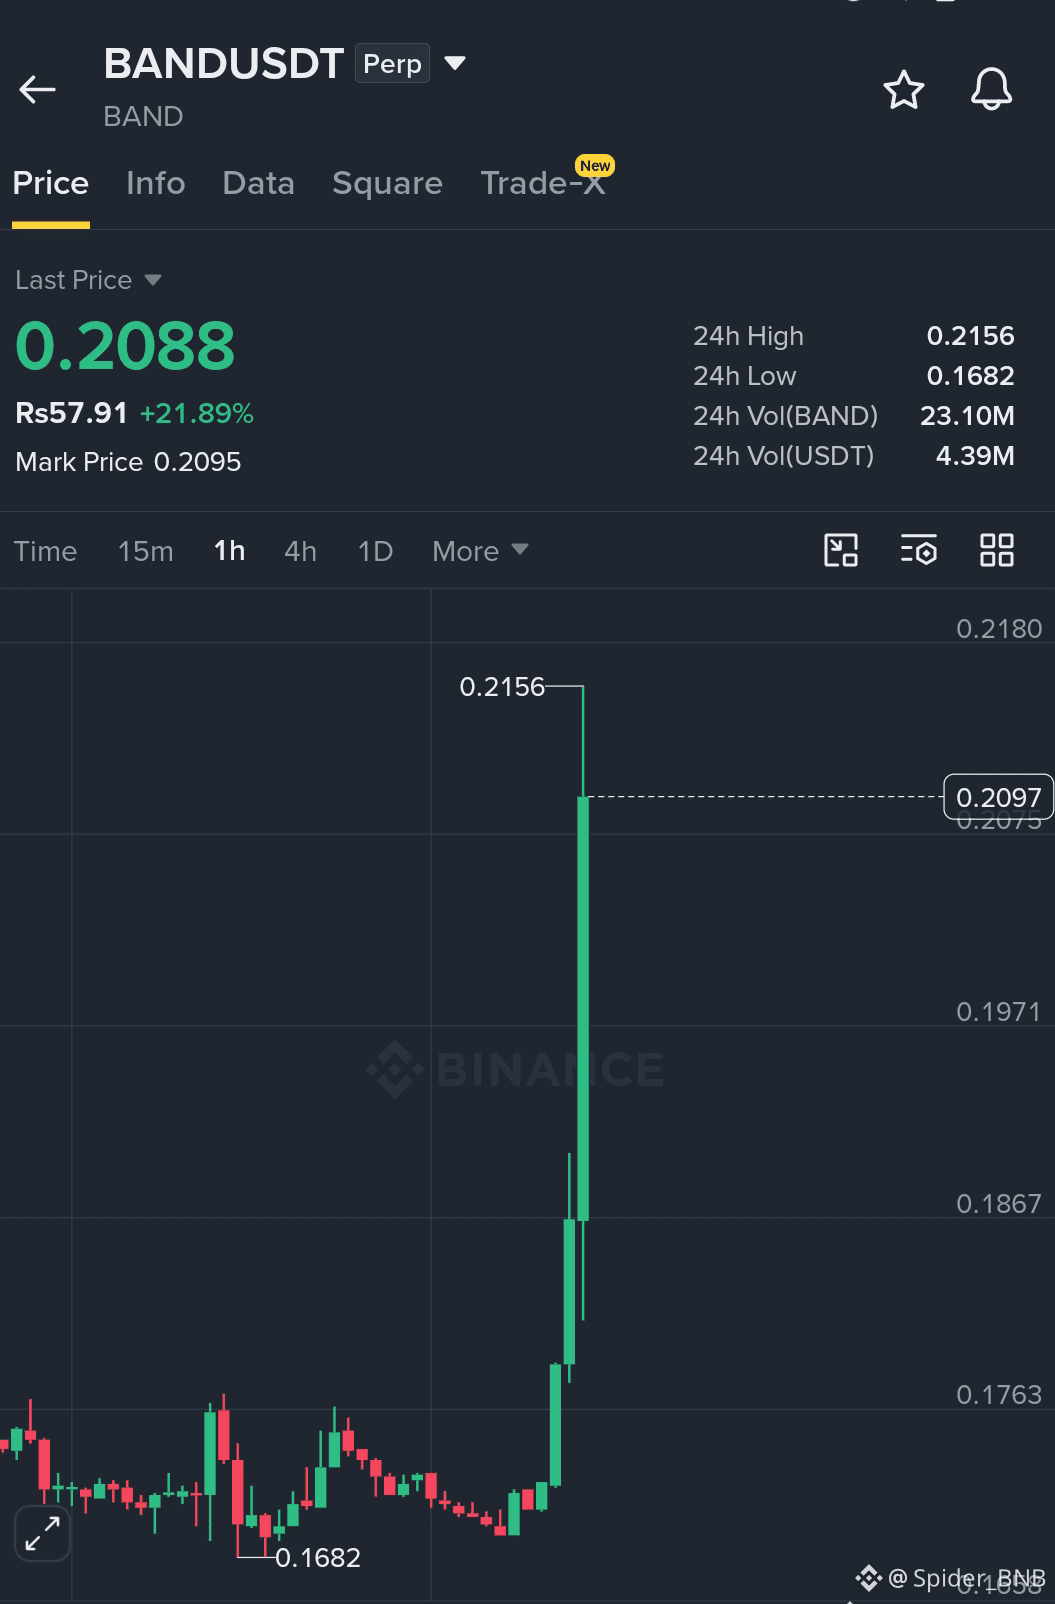Tap the 0.2097 current price label
1055x1604 pixels.
pyautogui.click(x=998, y=797)
